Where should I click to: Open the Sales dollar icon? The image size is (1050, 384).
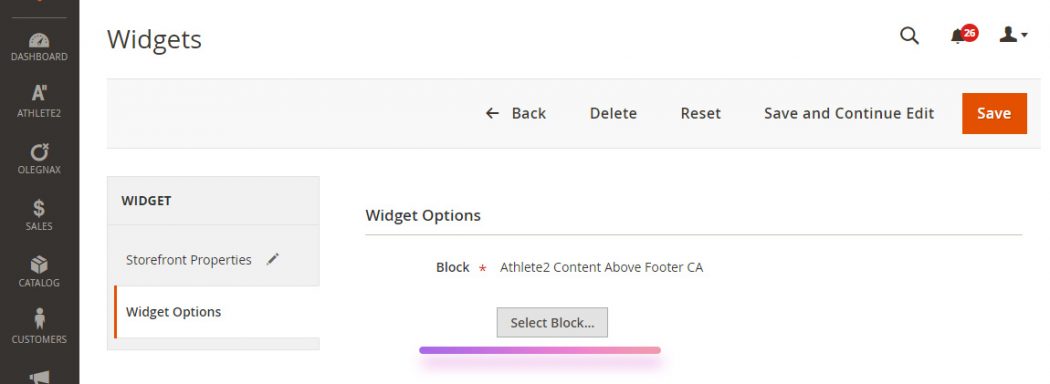click(39, 208)
